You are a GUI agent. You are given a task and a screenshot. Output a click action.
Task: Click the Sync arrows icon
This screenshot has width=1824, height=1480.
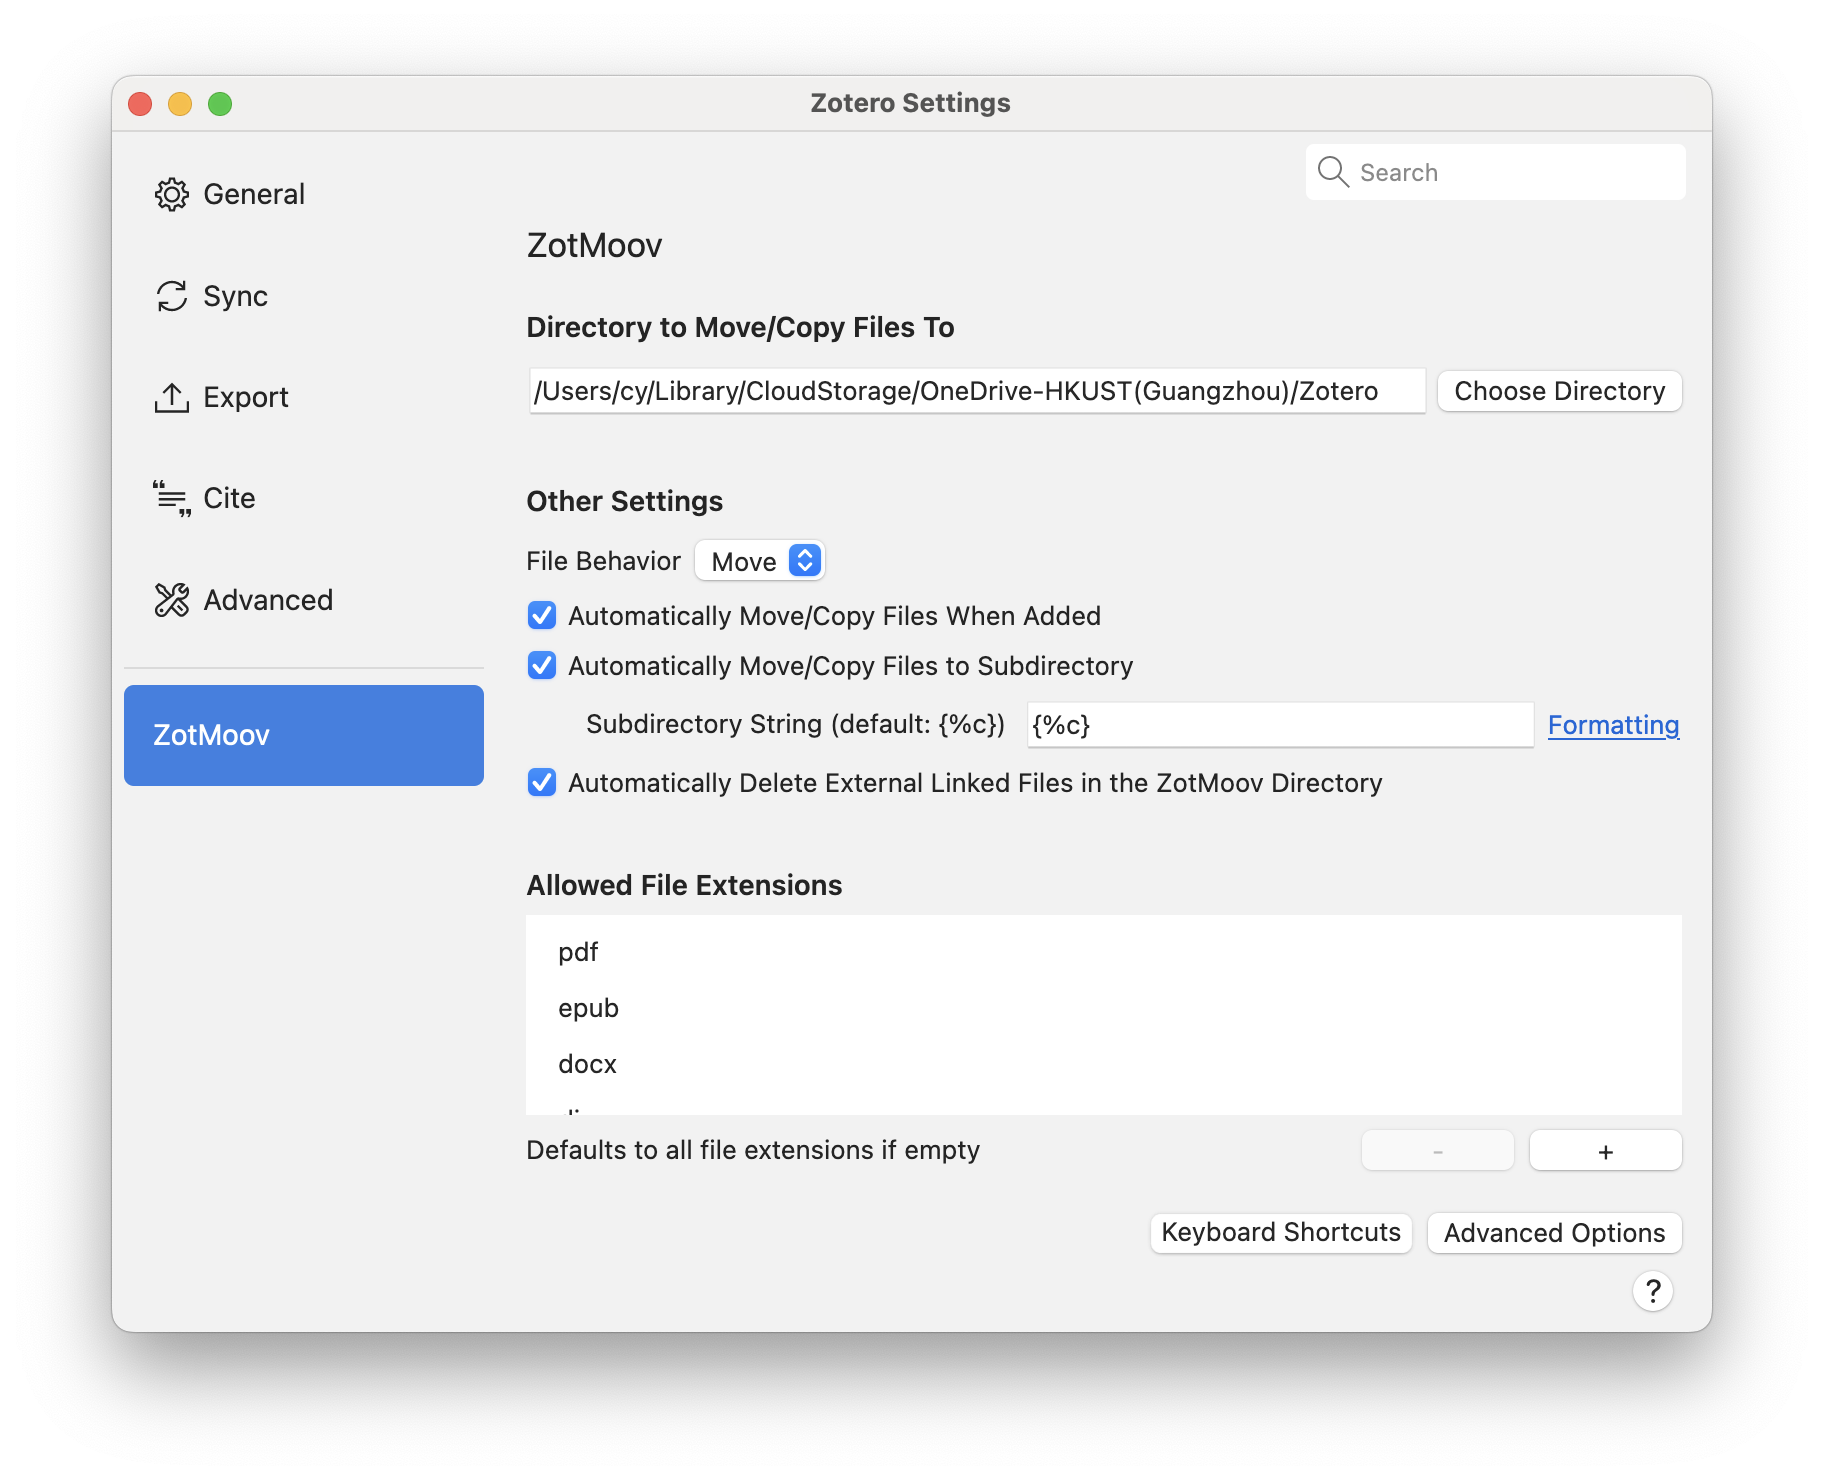[x=171, y=296]
